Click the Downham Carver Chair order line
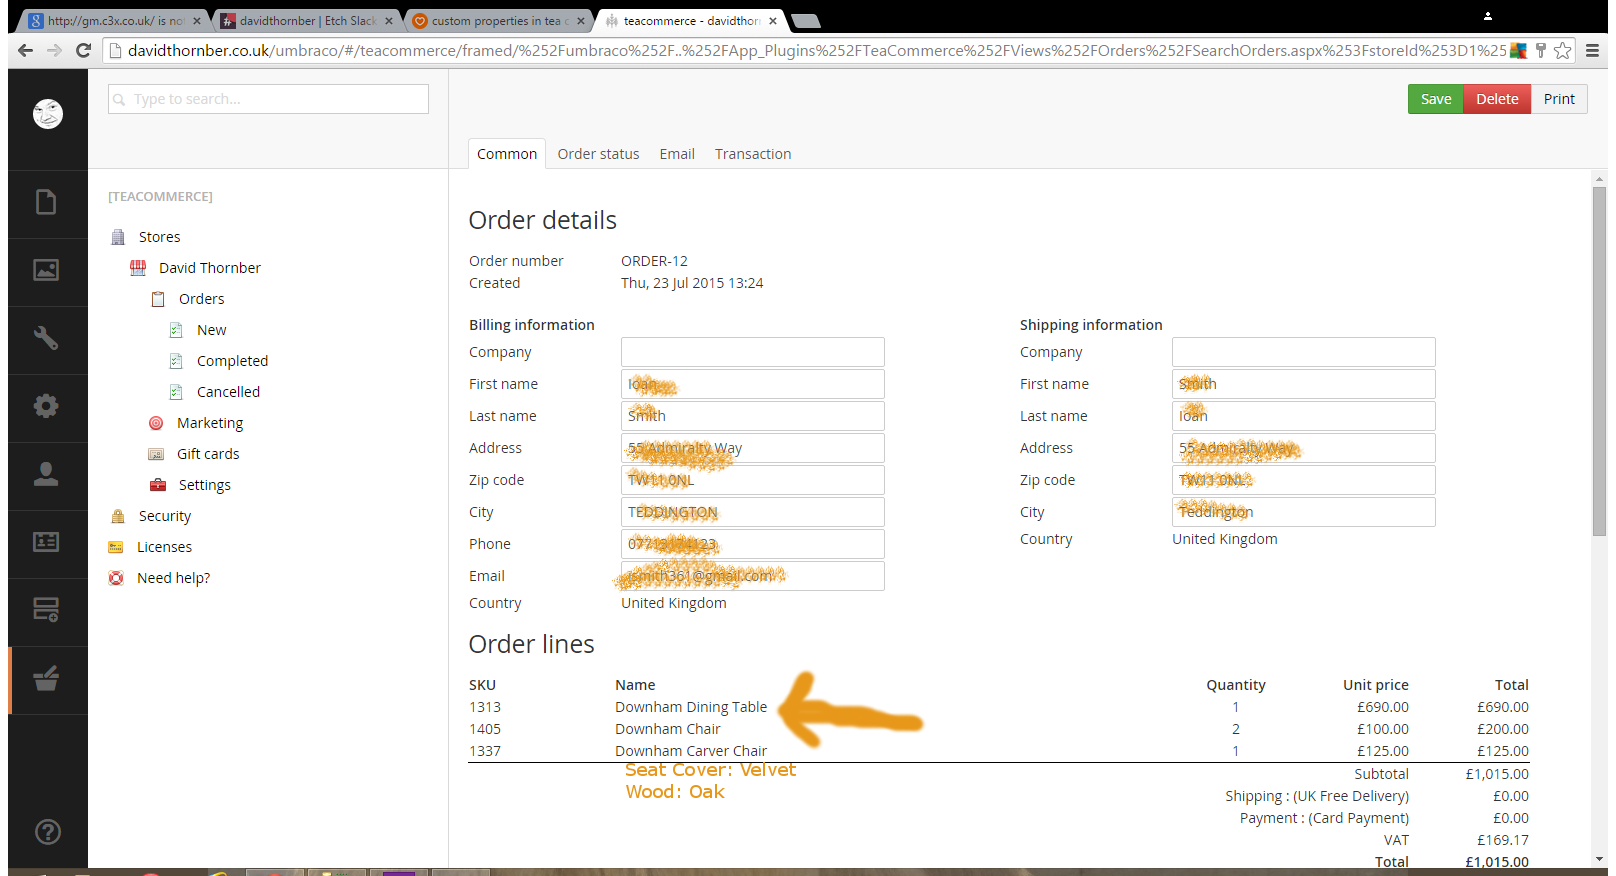1616x876 pixels. (691, 751)
